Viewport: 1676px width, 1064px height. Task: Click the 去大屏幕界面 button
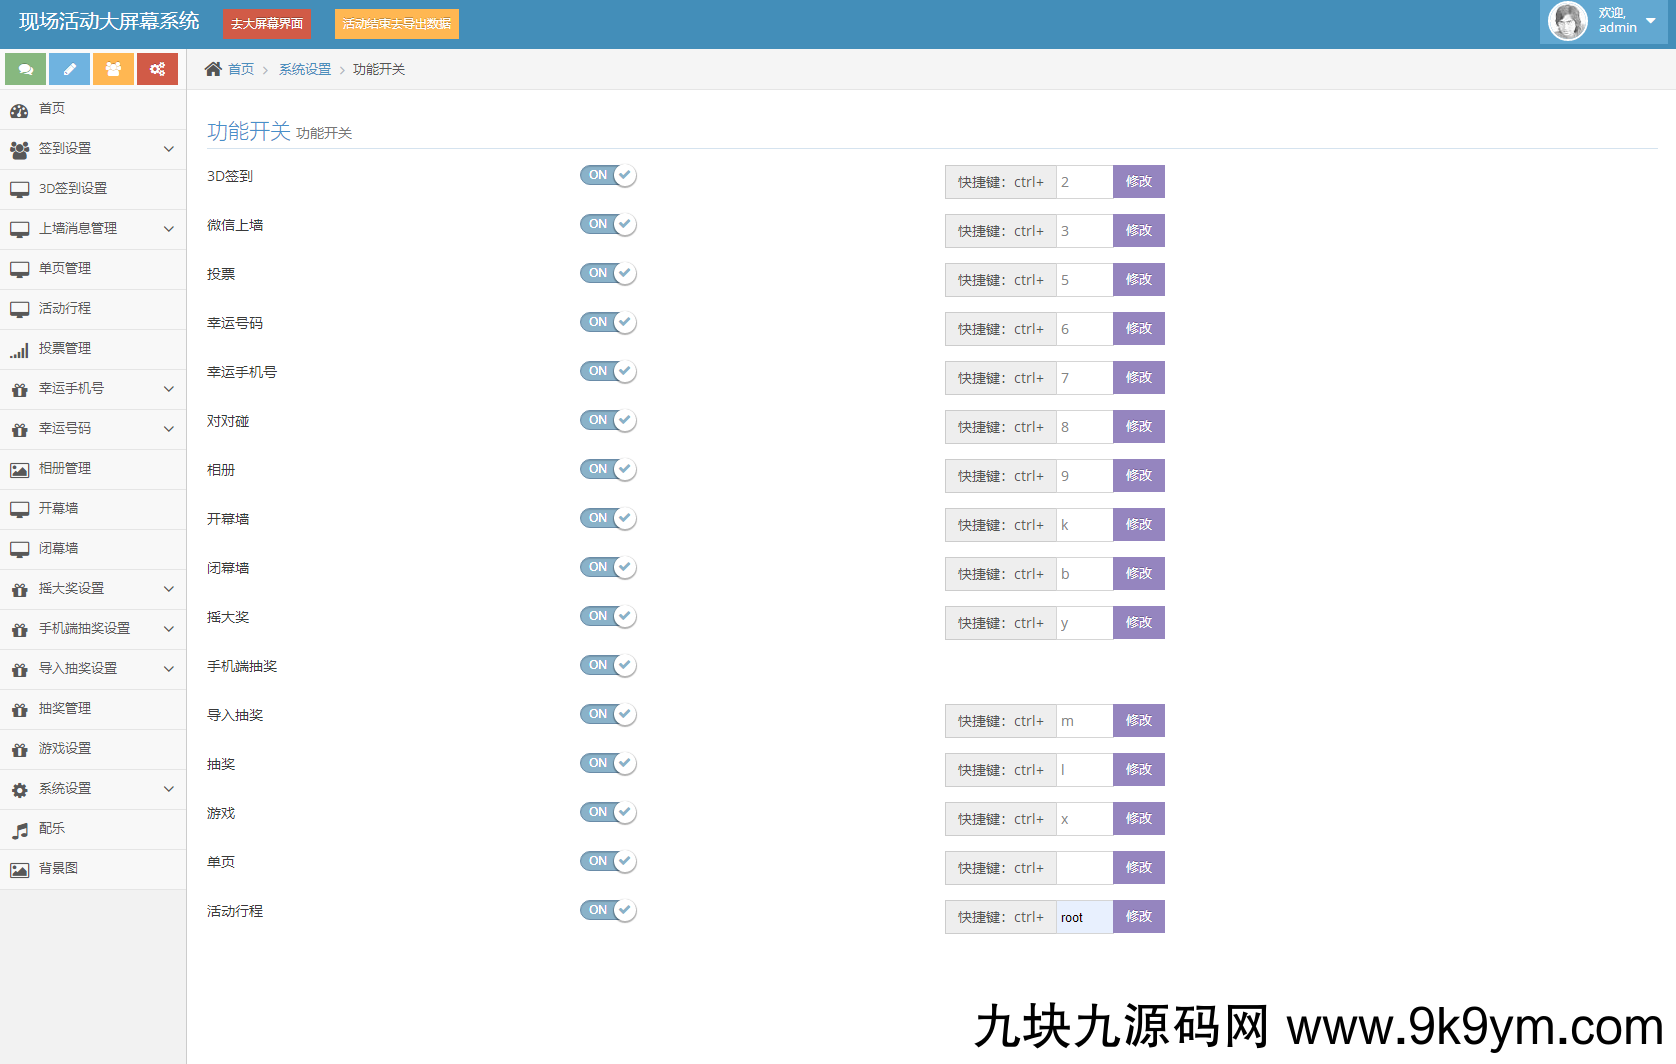pos(267,24)
